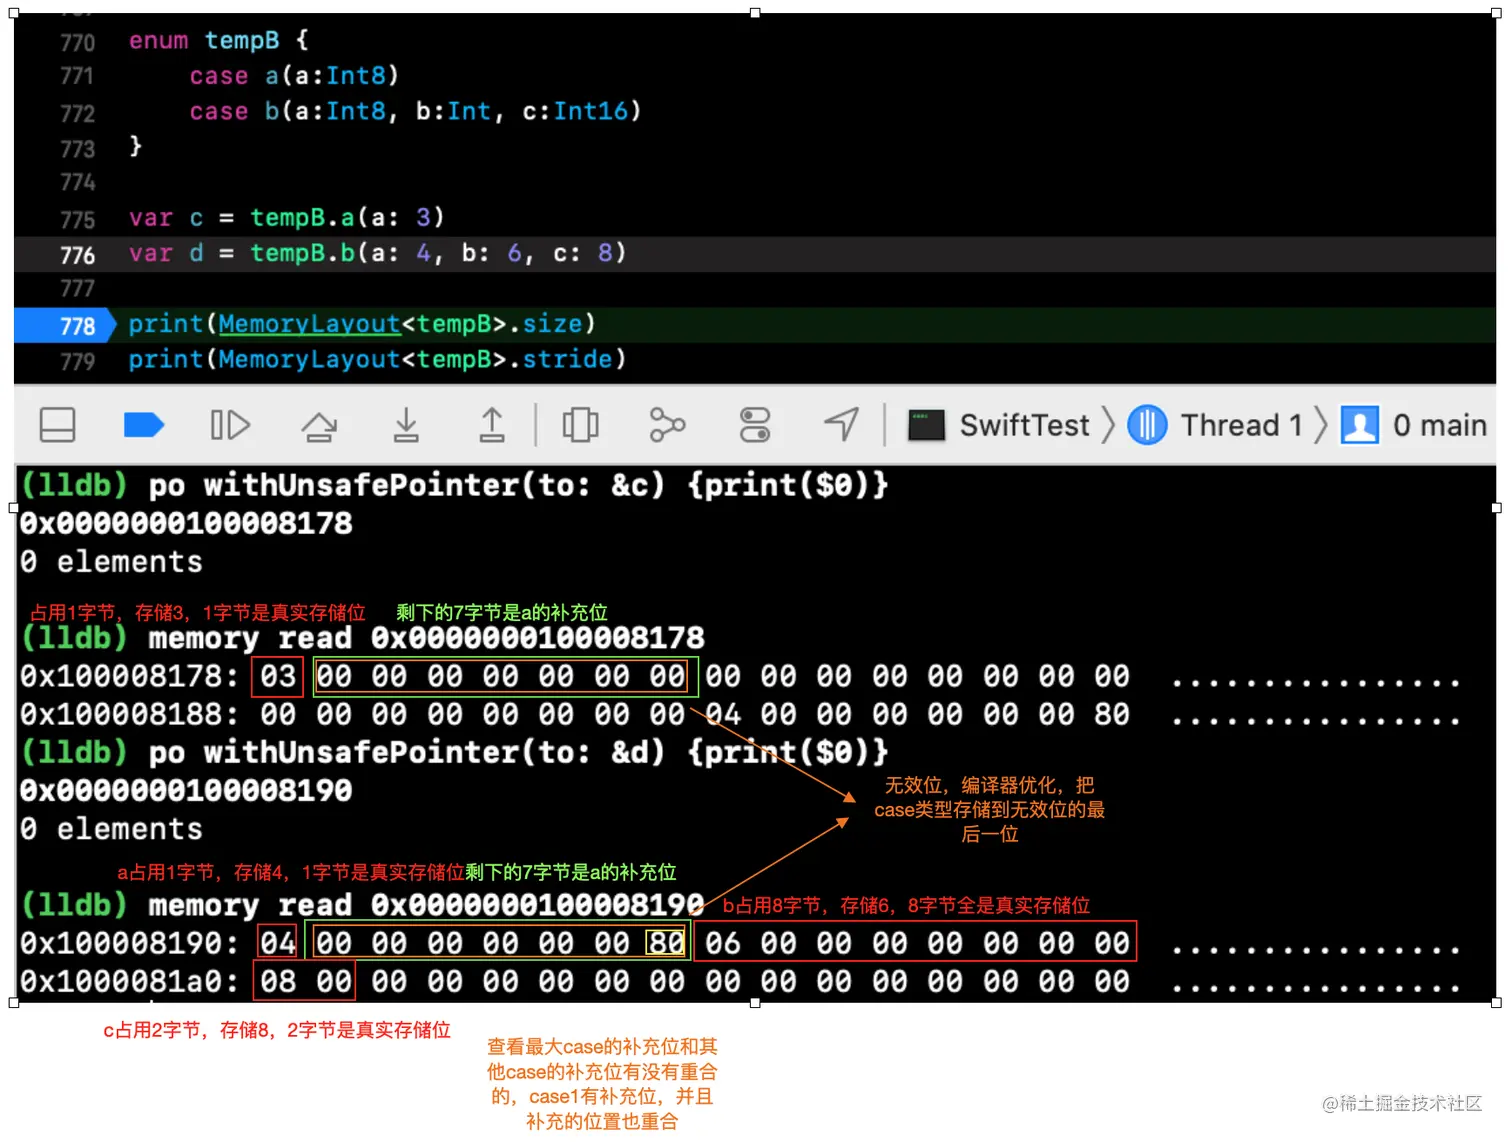This screenshot has width=1512, height=1143.
Task: Click line number 770 in gutter
Action: tap(77, 43)
